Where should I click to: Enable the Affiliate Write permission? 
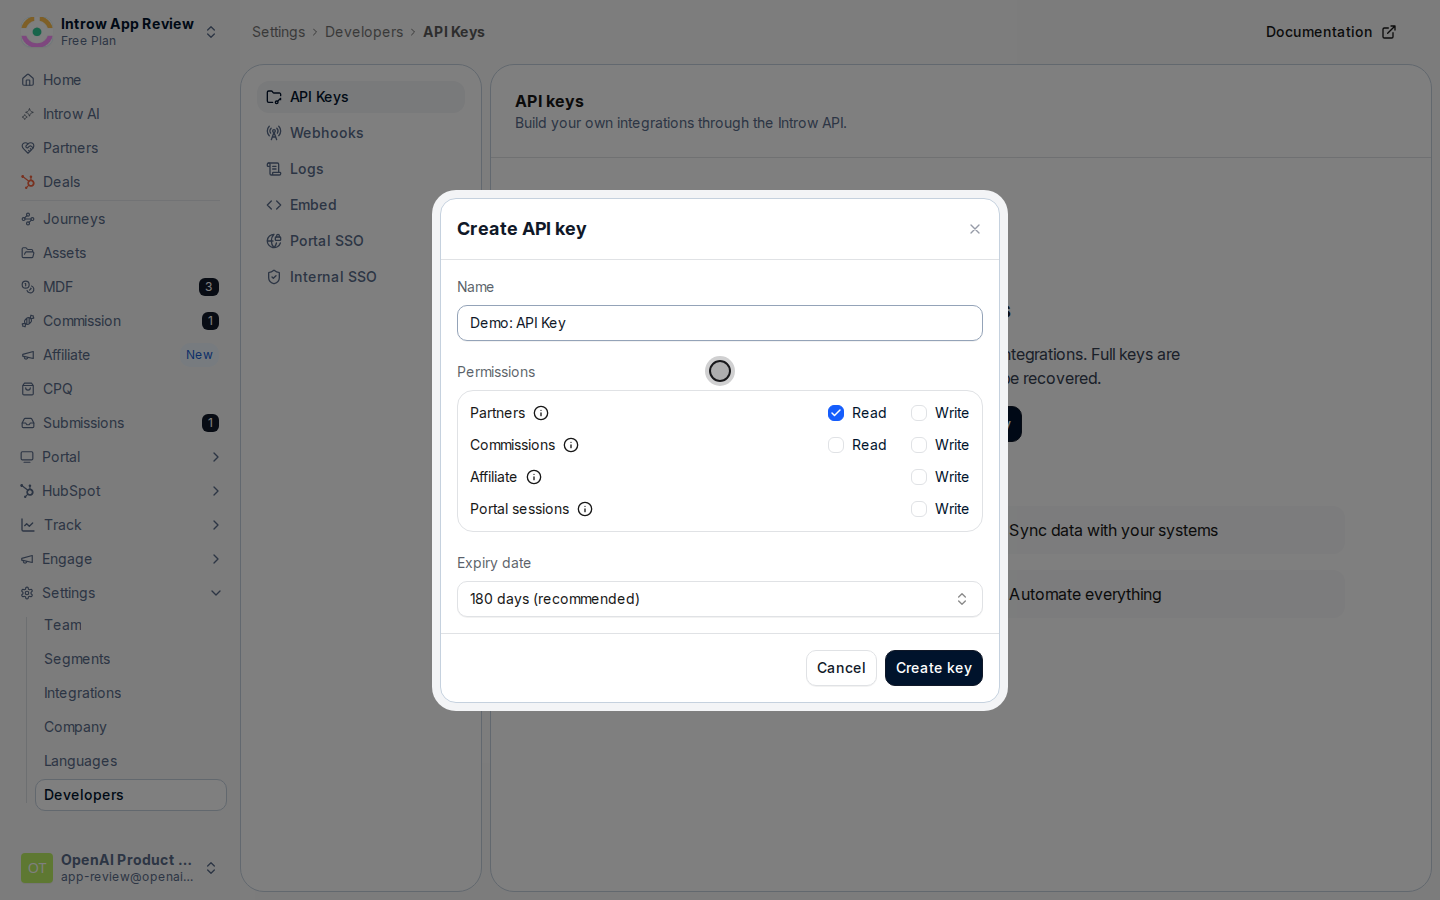[919, 477]
